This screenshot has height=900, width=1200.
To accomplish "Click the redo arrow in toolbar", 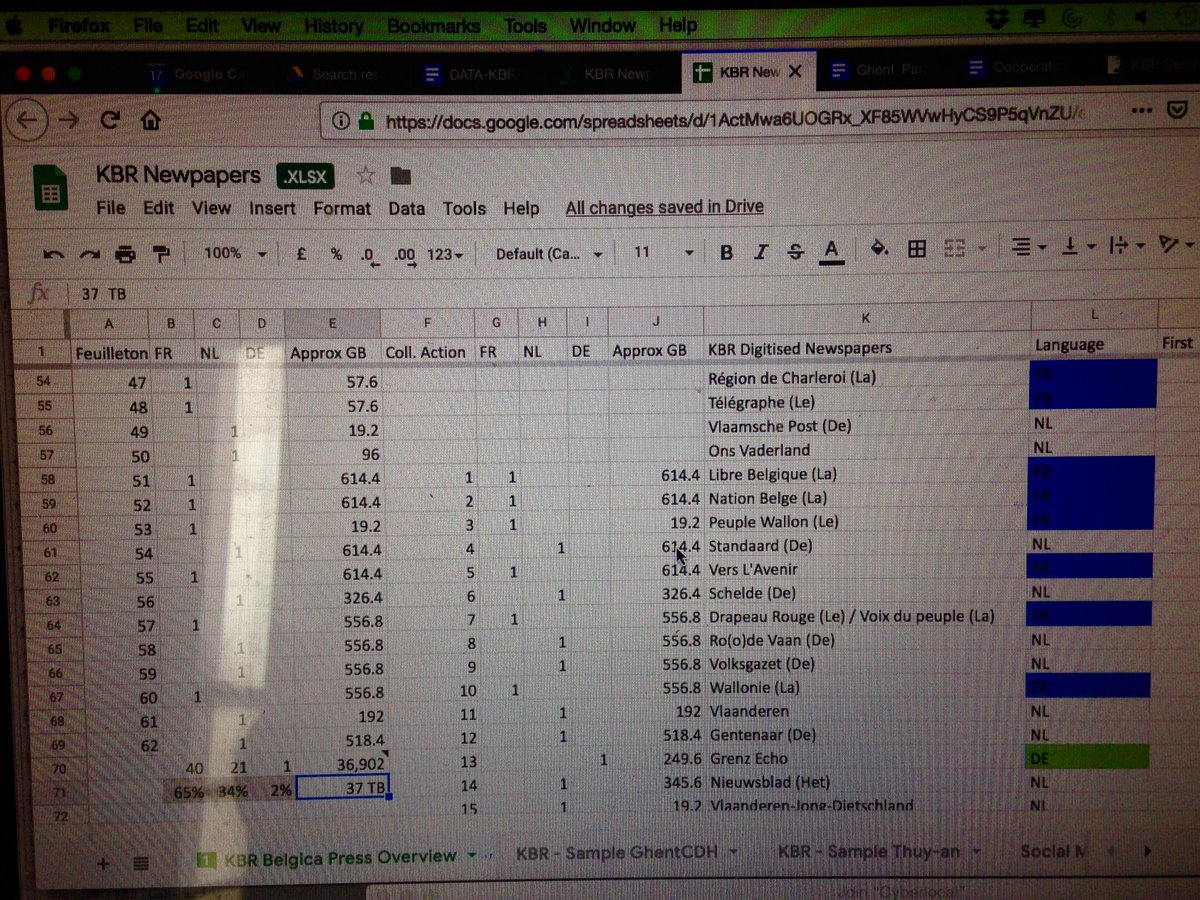I will (89, 255).
